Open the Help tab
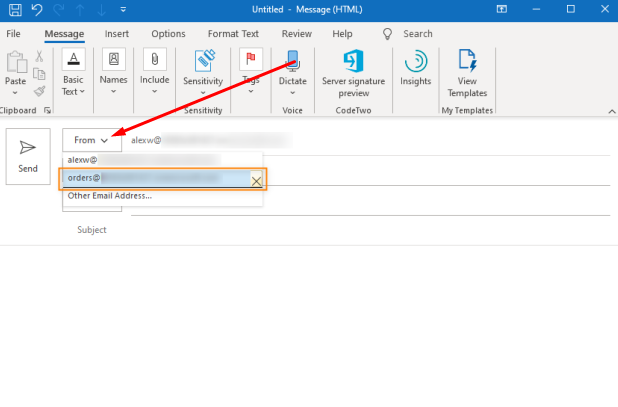The image size is (618, 407). [342, 34]
